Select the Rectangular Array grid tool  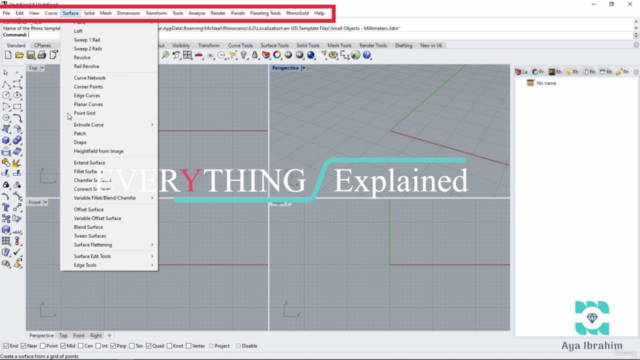[x=6, y=241]
